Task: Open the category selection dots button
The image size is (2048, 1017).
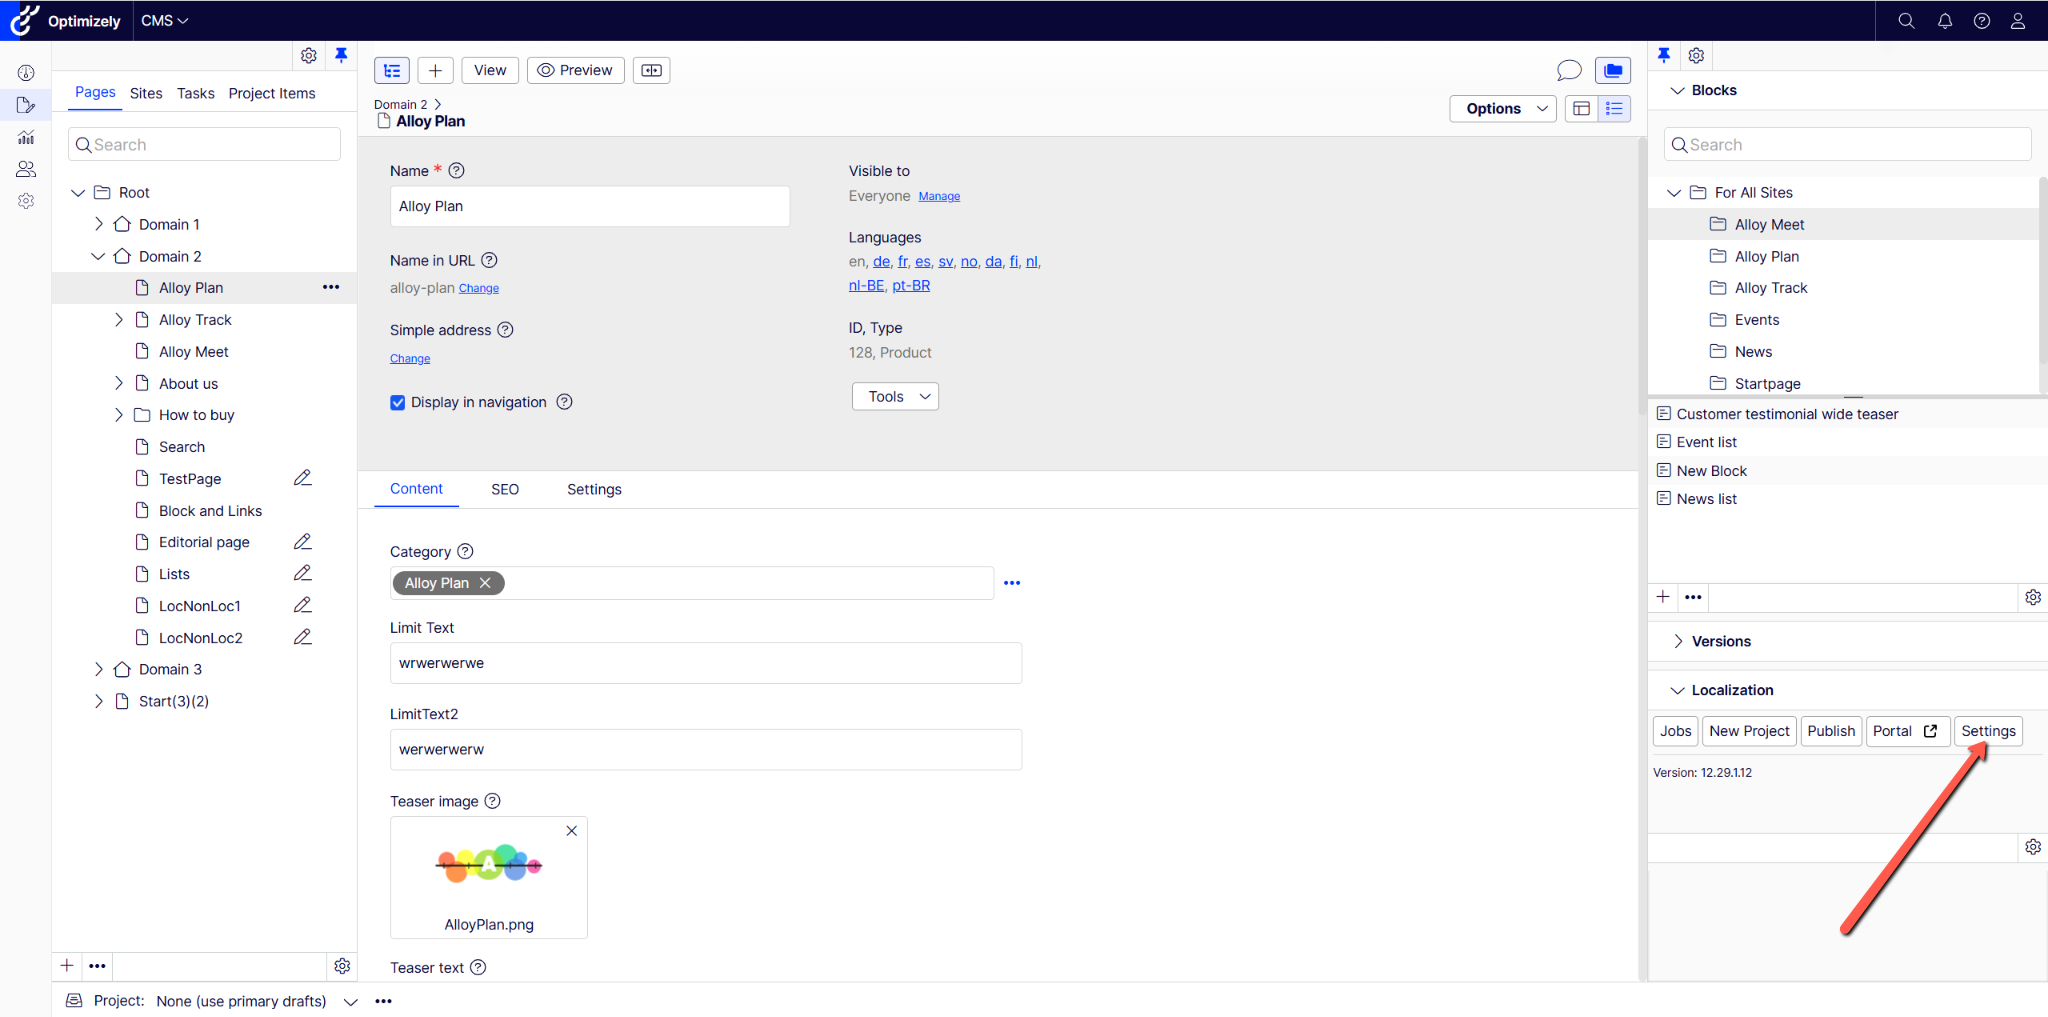Action: click(1012, 583)
